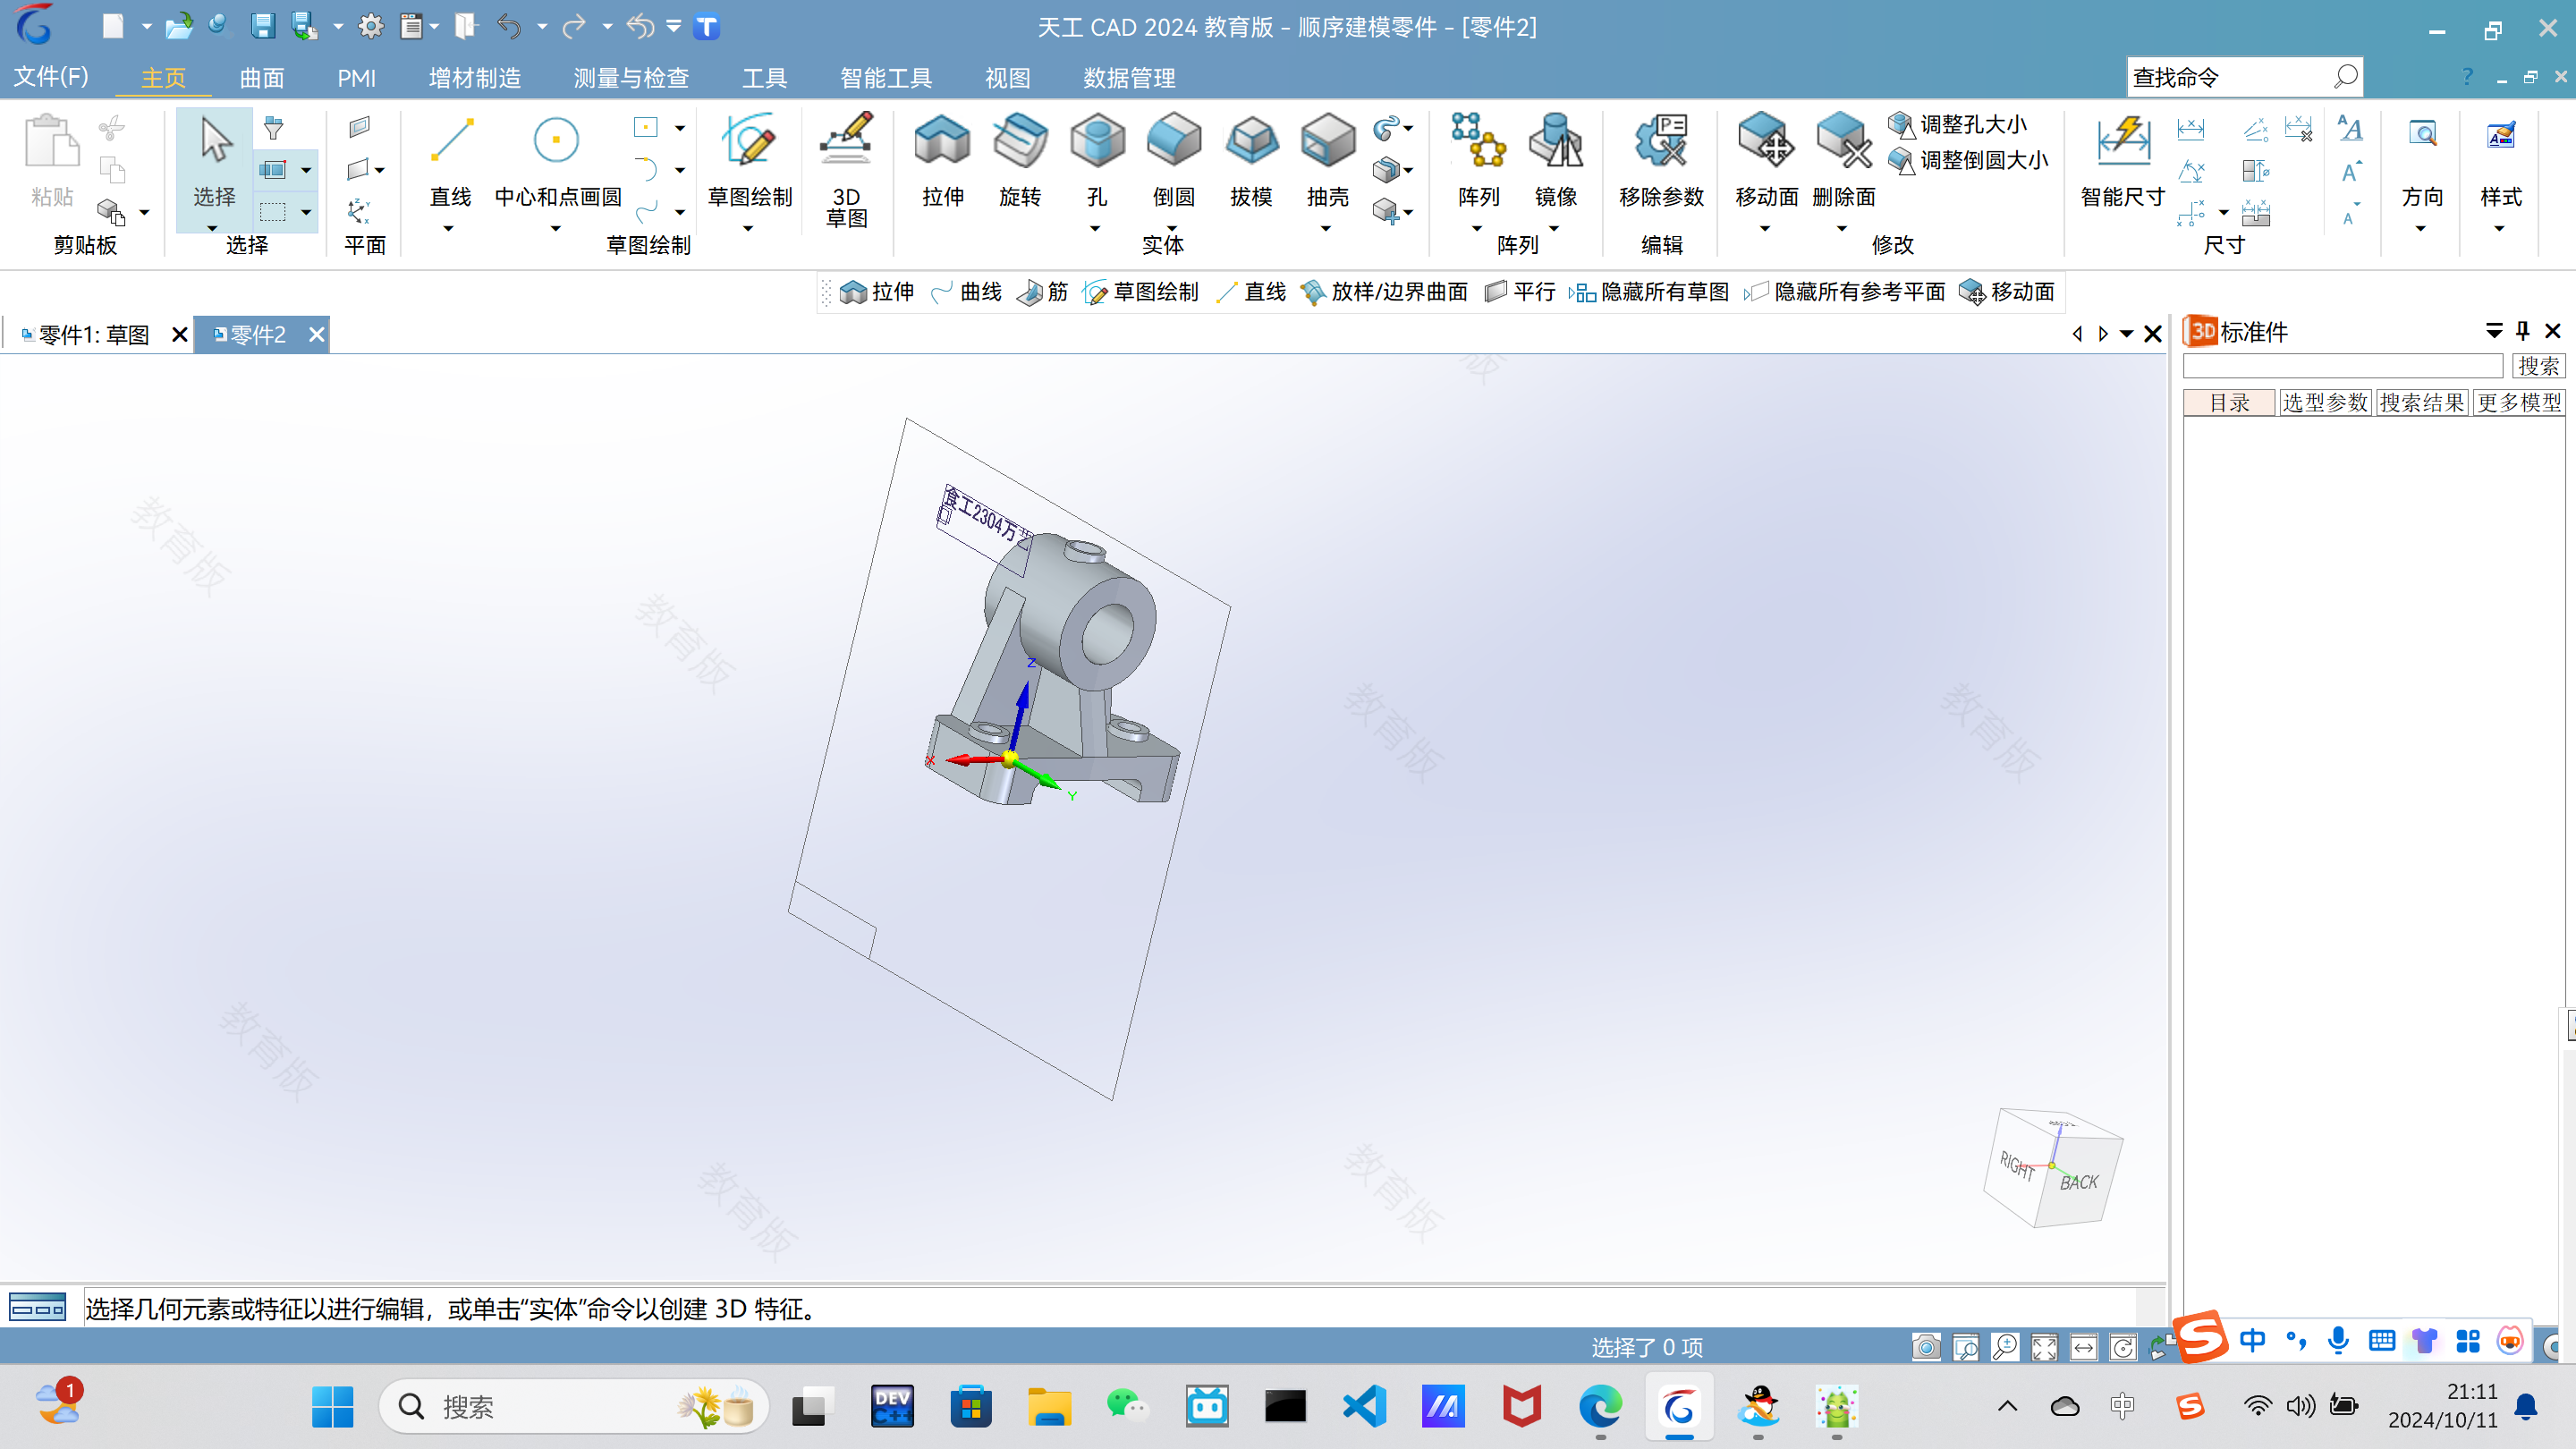Open the 增材制造 ribbon tab
The width and height of the screenshot is (2576, 1449).
[x=474, y=77]
